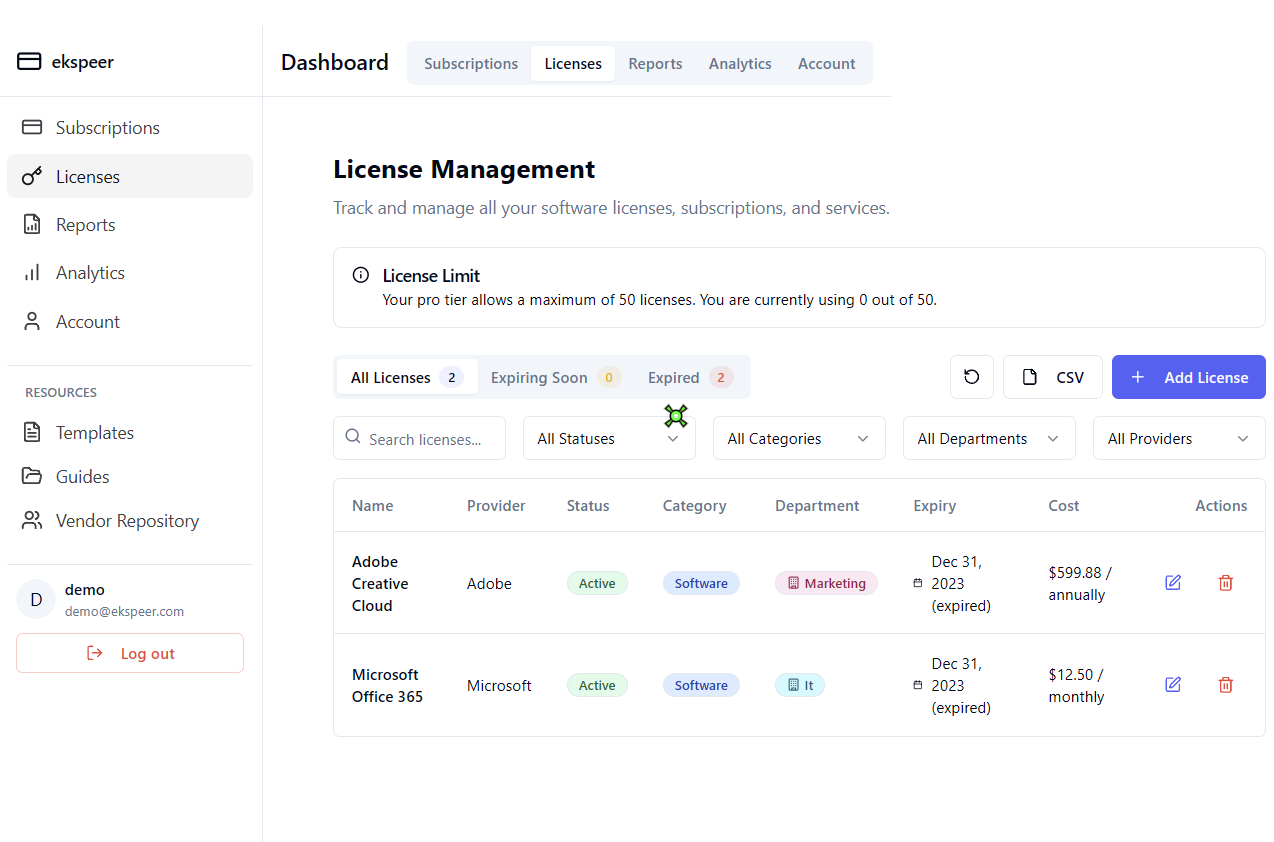This screenshot has width=1274, height=842.
Task: Click trash icon for Microsoft Office 365
Action: click(x=1225, y=685)
